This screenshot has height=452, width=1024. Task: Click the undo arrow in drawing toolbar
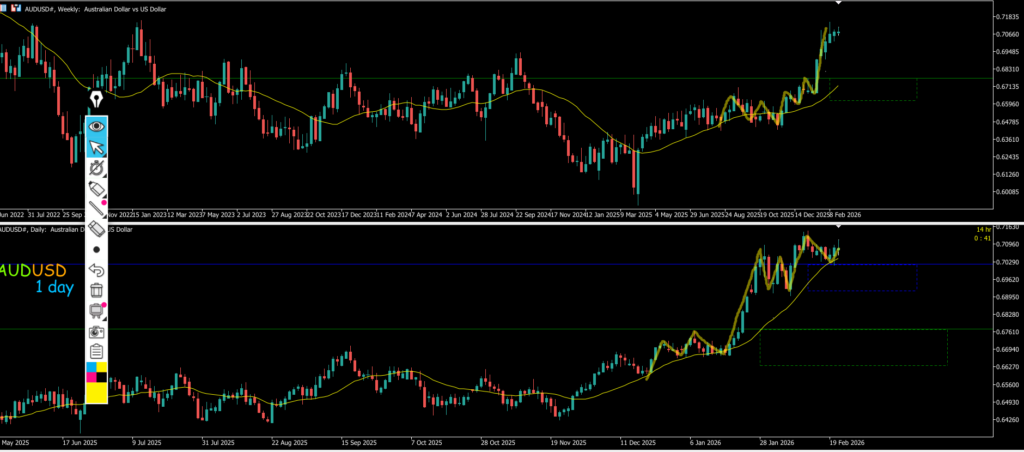pos(97,270)
